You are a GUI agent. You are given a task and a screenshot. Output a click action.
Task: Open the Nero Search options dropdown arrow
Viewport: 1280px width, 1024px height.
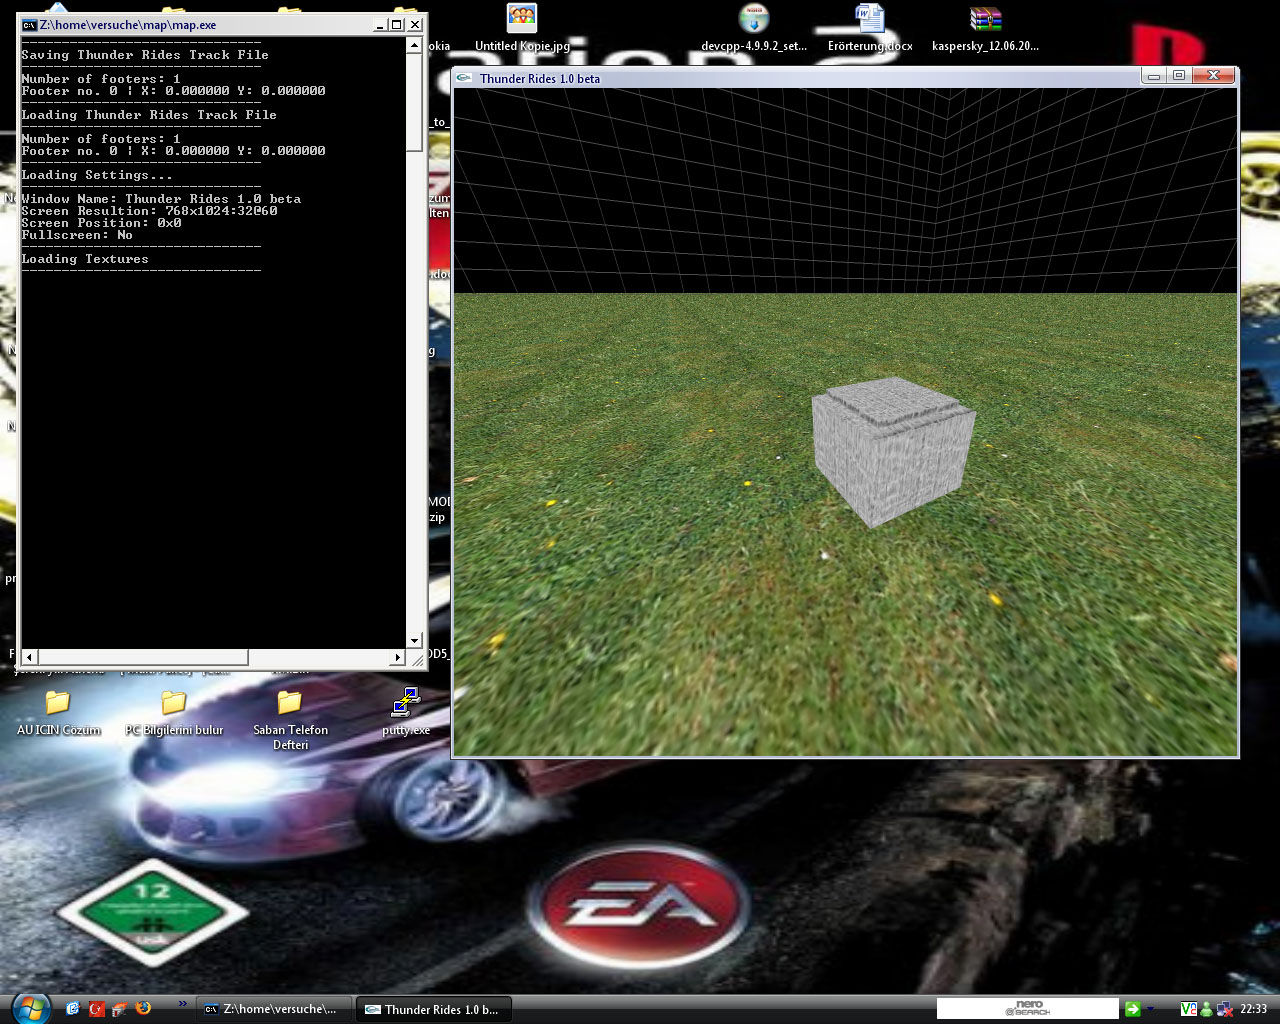pos(1150,1009)
